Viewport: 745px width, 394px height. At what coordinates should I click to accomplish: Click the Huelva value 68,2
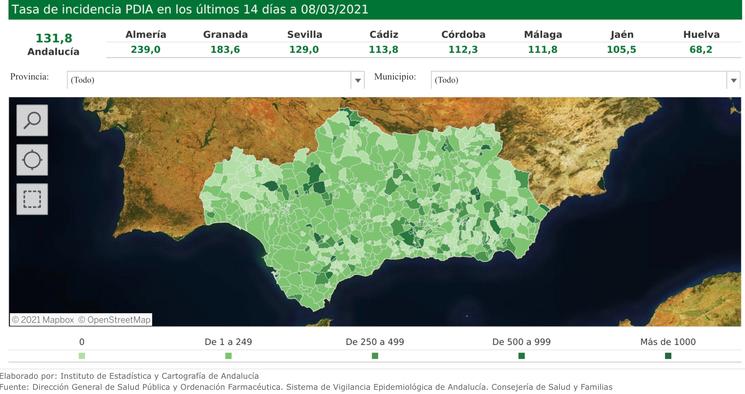[x=701, y=50]
